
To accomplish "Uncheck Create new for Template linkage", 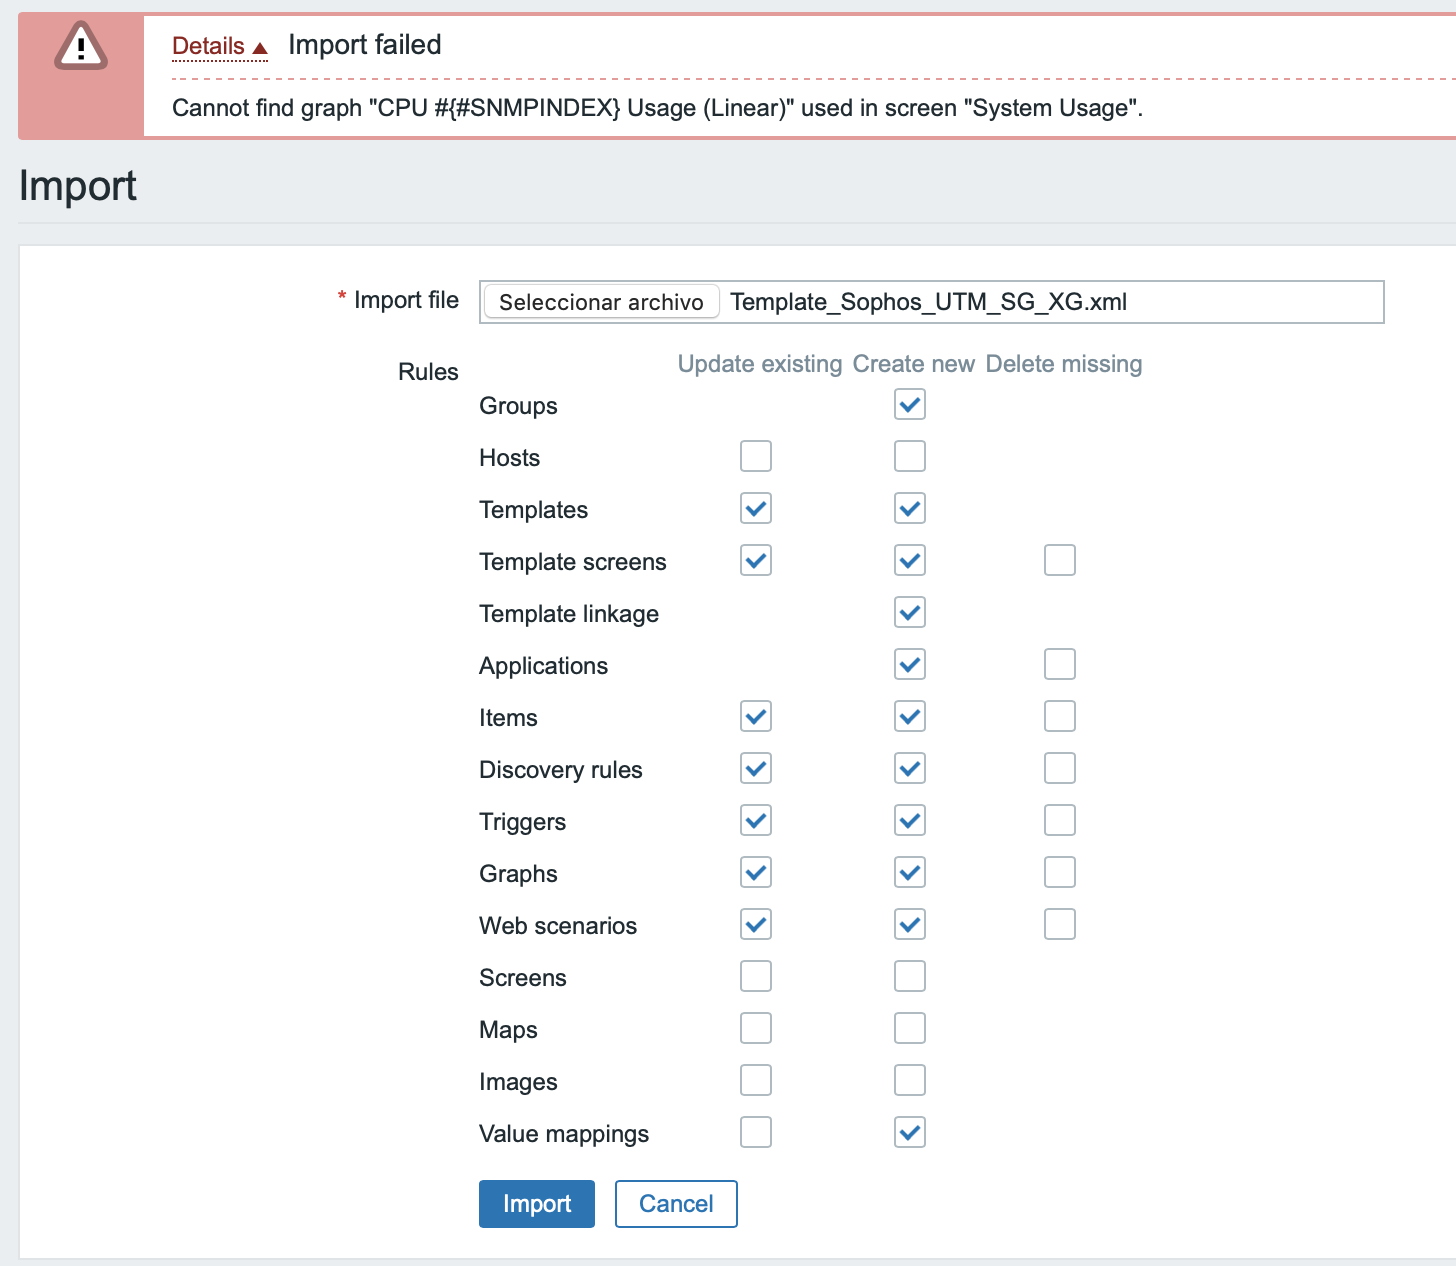I will click(x=910, y=613).
